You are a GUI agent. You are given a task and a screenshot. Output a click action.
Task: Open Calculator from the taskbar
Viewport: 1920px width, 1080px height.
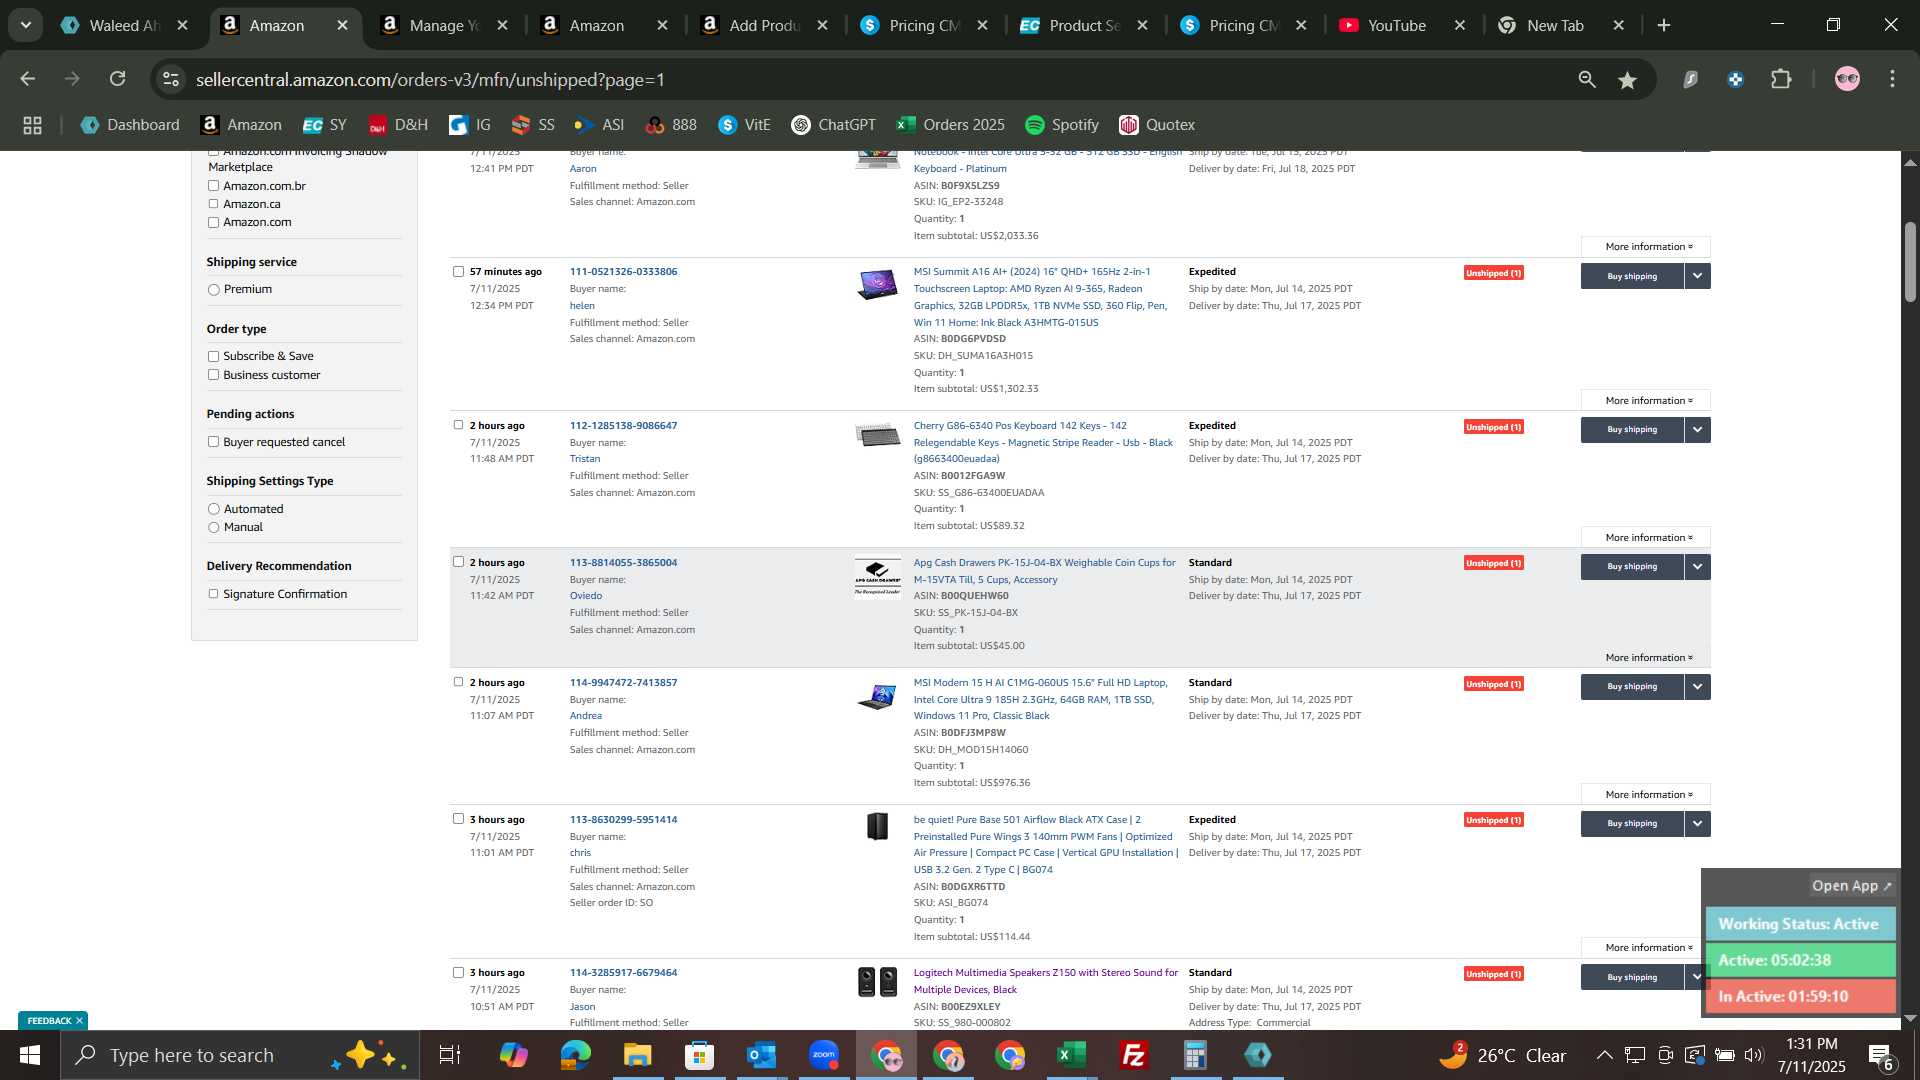(x=1195, y=1055)
